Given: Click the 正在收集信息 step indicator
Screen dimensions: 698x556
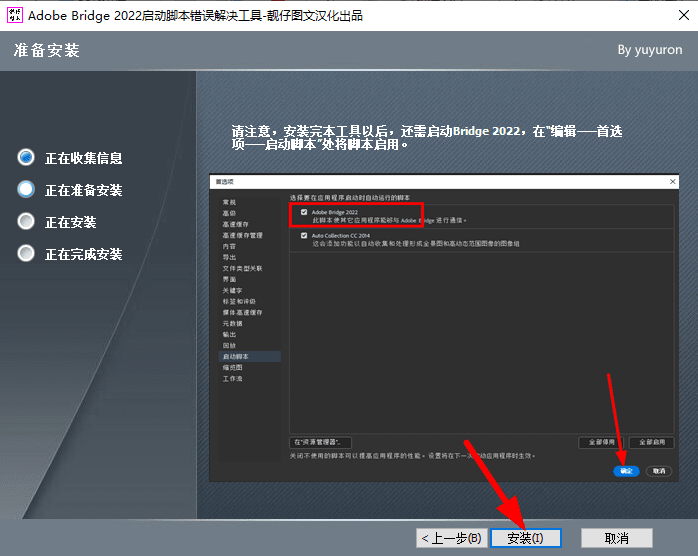Looking at the screenshot, I should 26,158.
